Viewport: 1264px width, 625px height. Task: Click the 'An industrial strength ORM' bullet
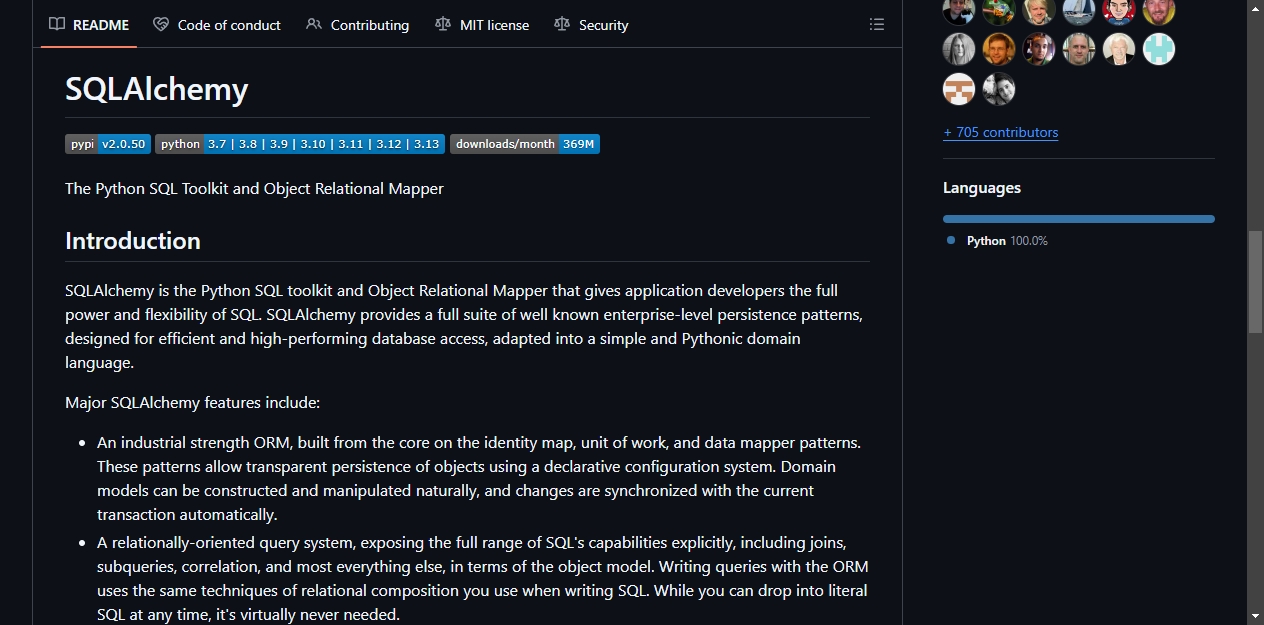[479, 478]
